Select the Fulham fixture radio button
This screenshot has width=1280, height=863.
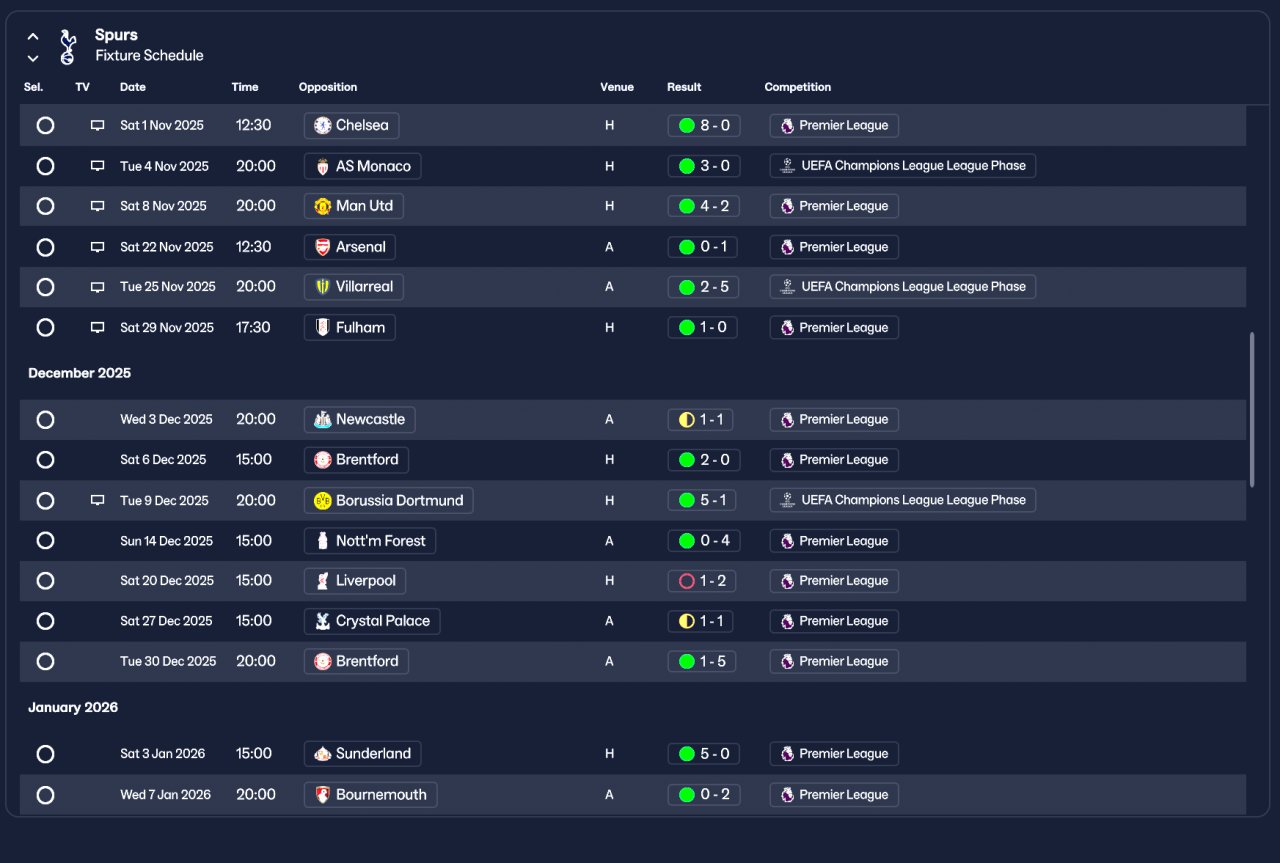[x=45, y=327]
